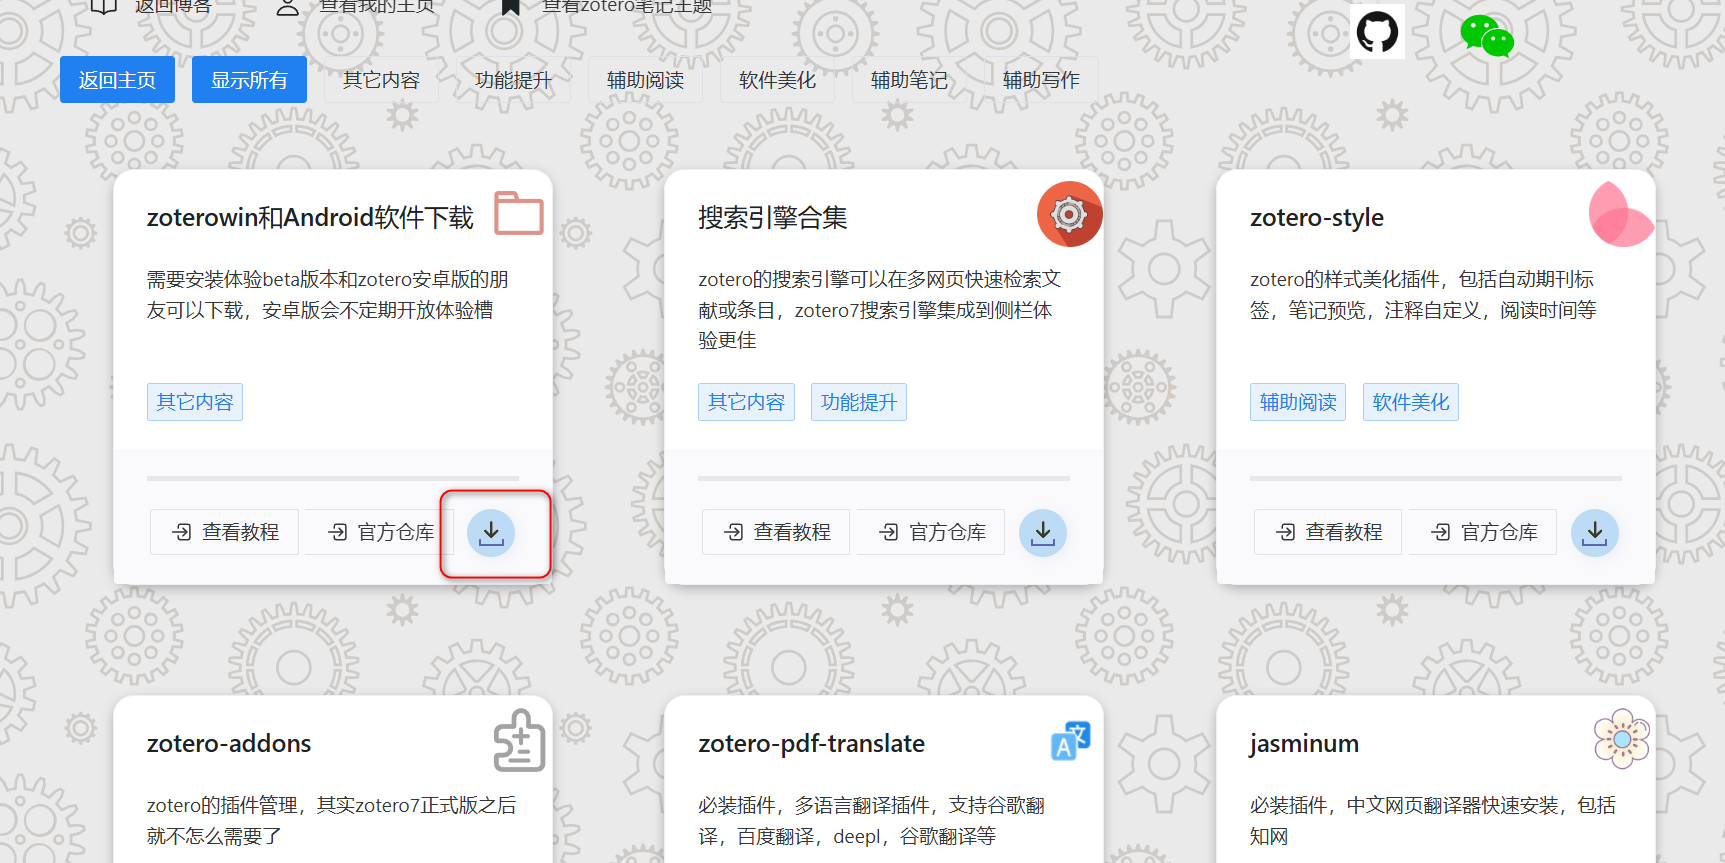Download 搜索引擎合集 via download icon

pyautogui.click(x=1043, y=532)
